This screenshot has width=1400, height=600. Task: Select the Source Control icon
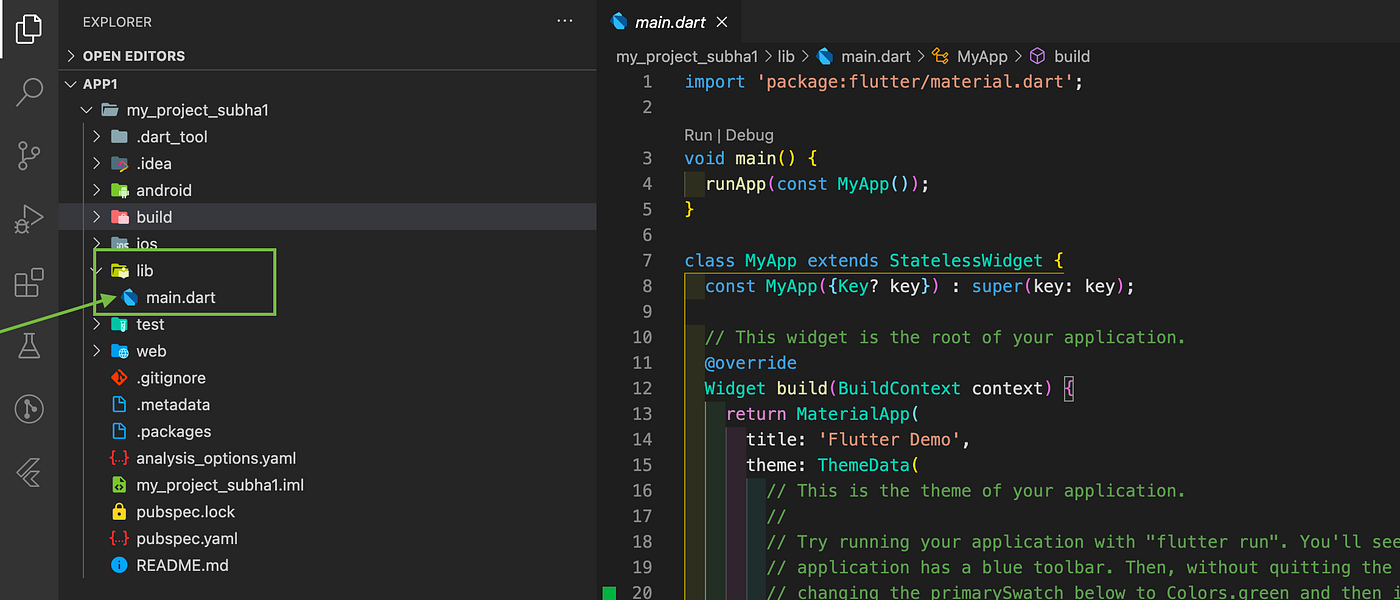coord(29,155)
